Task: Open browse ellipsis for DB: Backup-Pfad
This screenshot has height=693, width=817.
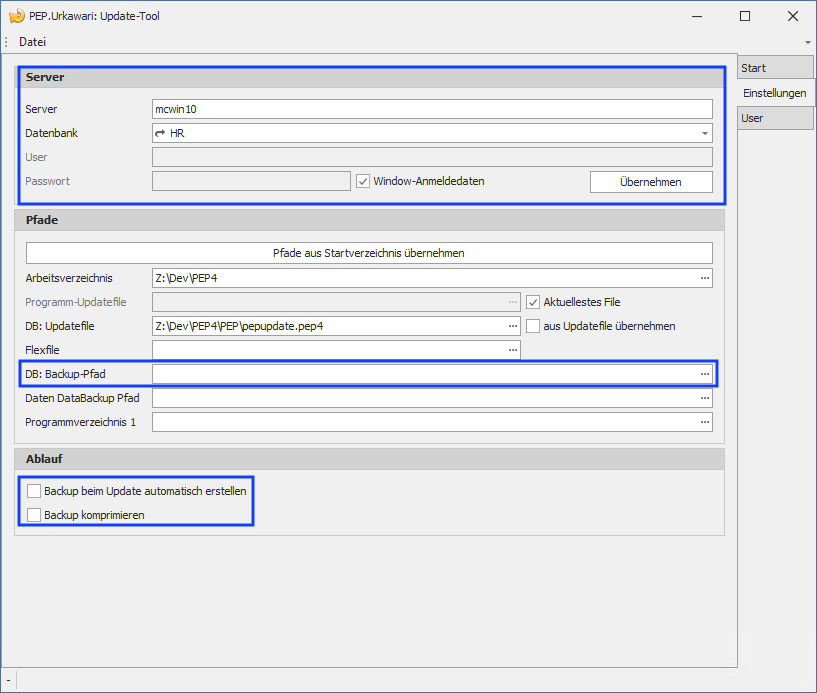Action: (704, 374)
